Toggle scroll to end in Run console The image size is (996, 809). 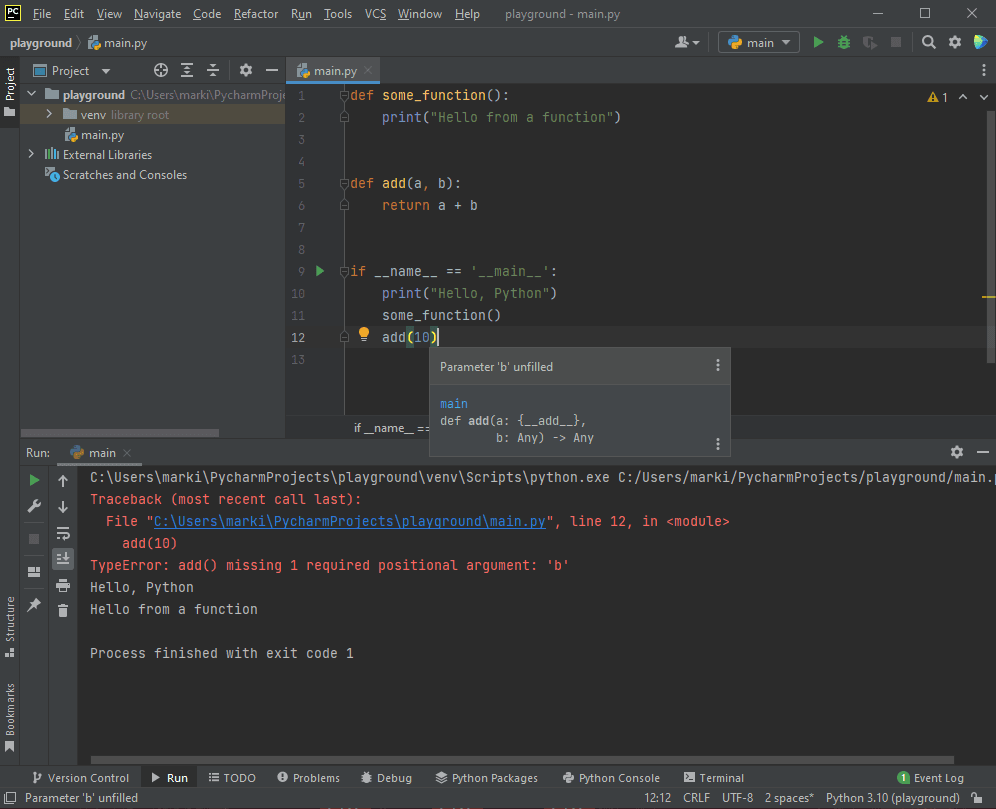tap(63, 559)
